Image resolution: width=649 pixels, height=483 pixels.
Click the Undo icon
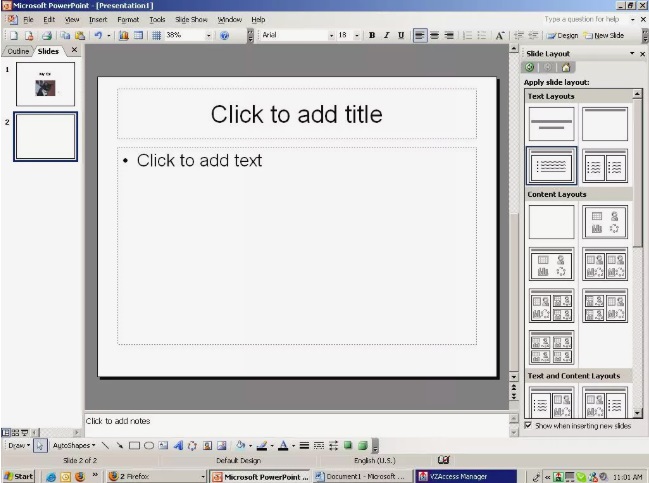pos(97,35)
